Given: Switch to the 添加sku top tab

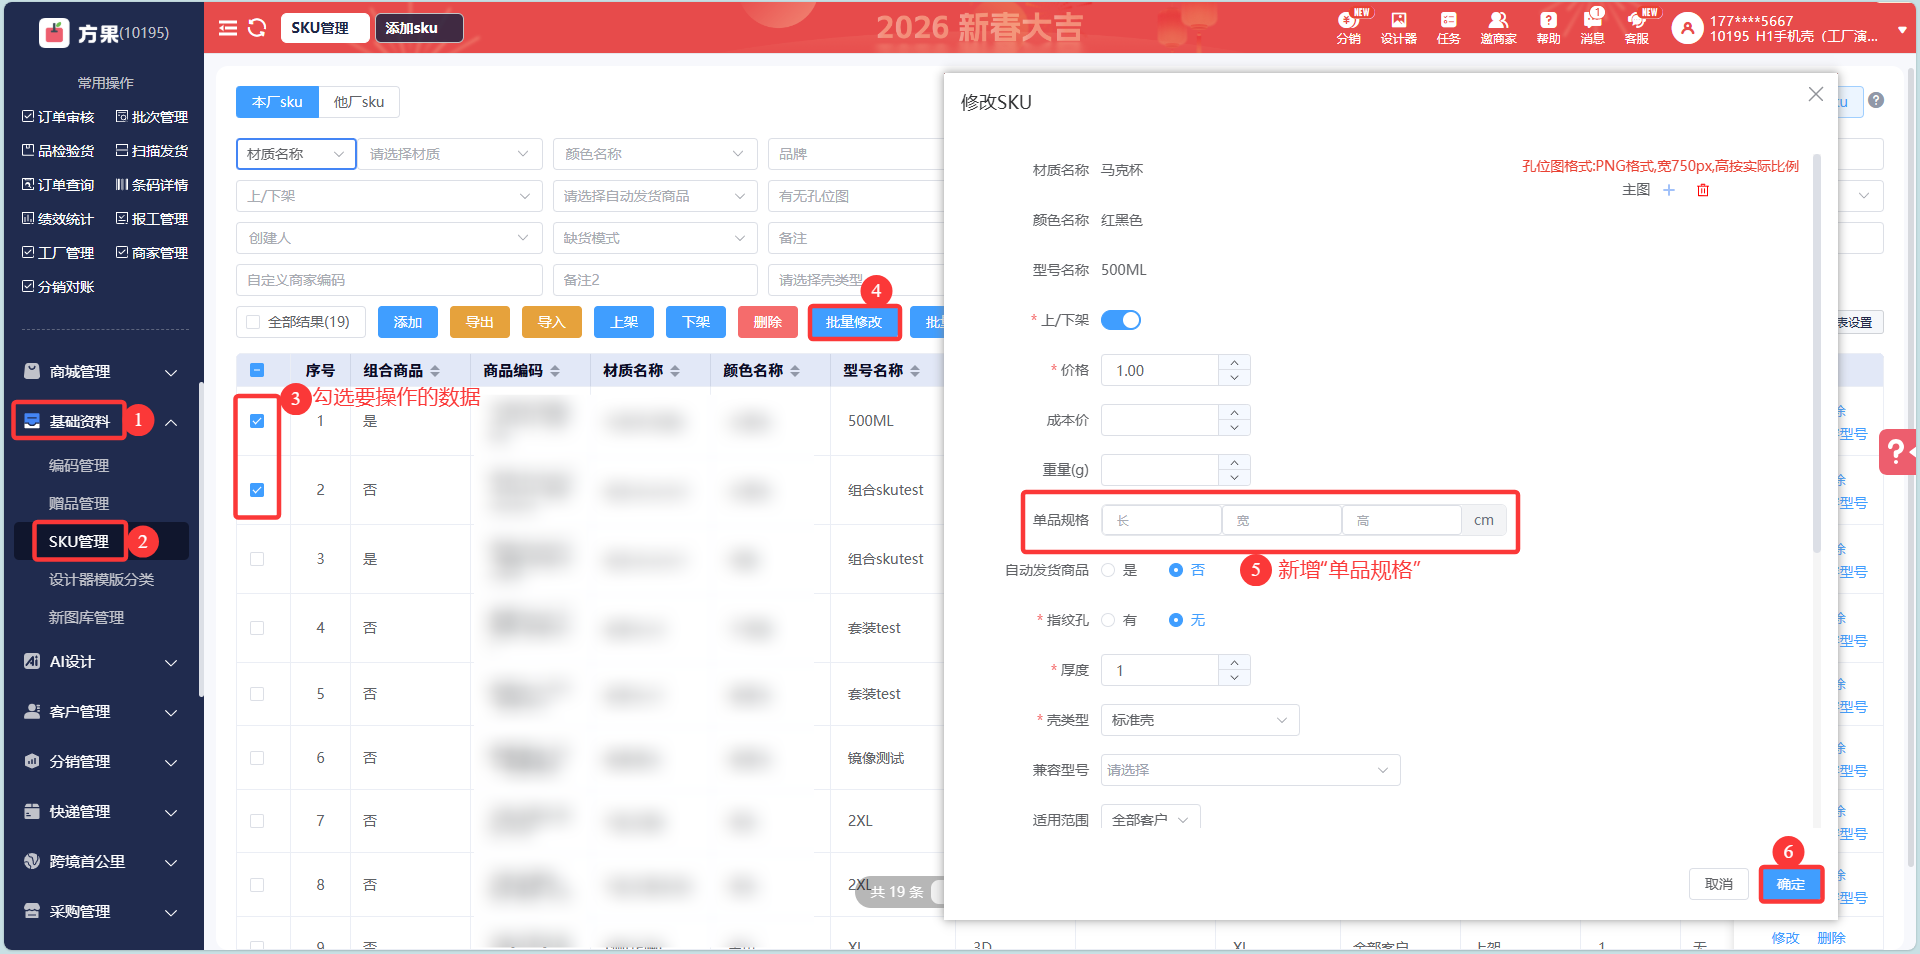Looking at the screenshot, I should point(418,28).
